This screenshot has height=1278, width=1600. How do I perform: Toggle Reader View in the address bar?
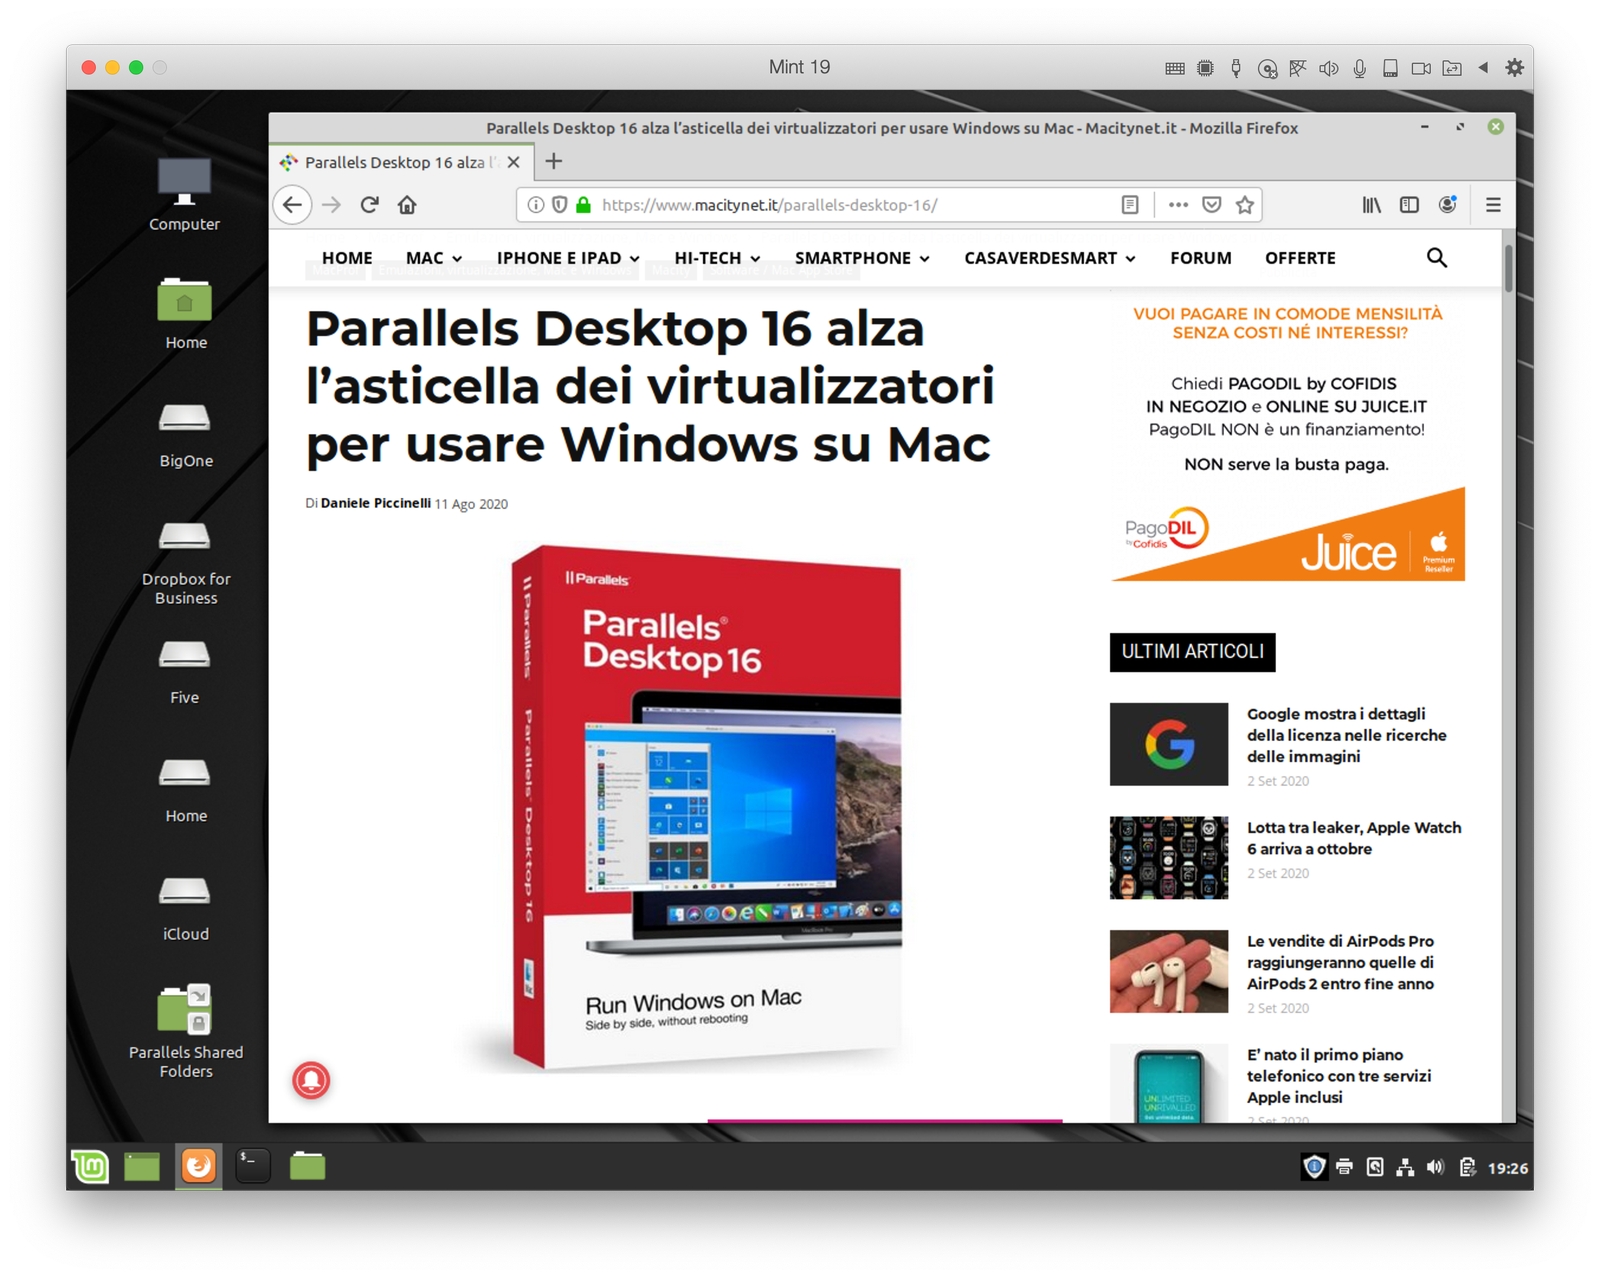[1130, 205]
